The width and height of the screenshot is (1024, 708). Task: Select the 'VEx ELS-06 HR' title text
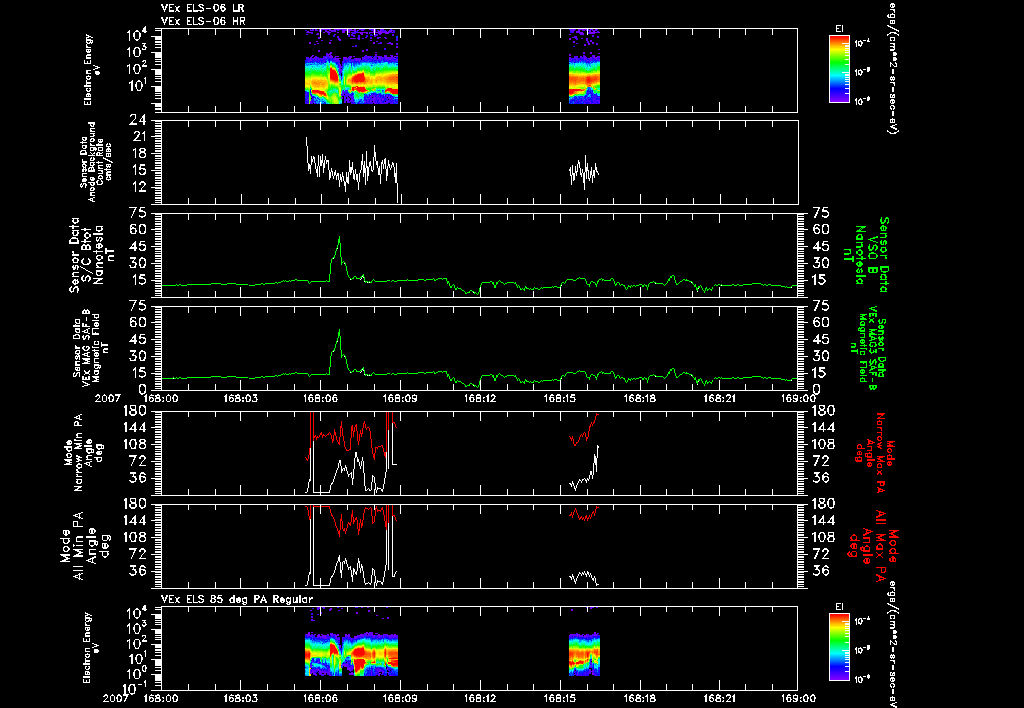[x=203, y=22]
